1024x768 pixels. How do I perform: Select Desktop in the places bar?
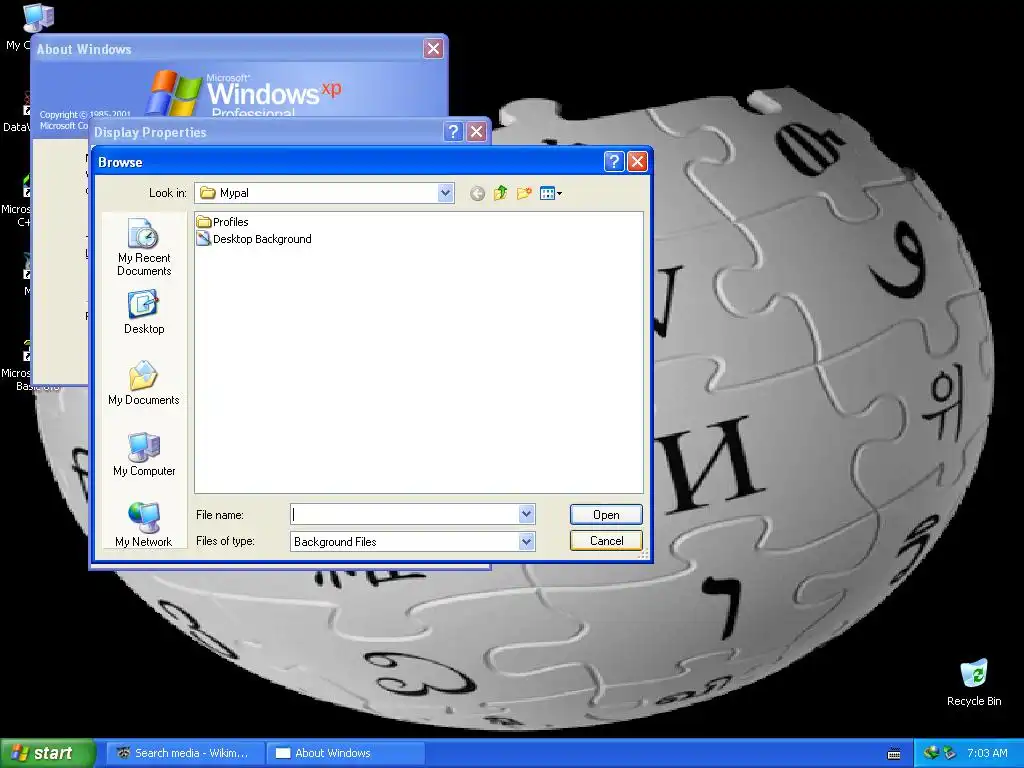[144, 312]
